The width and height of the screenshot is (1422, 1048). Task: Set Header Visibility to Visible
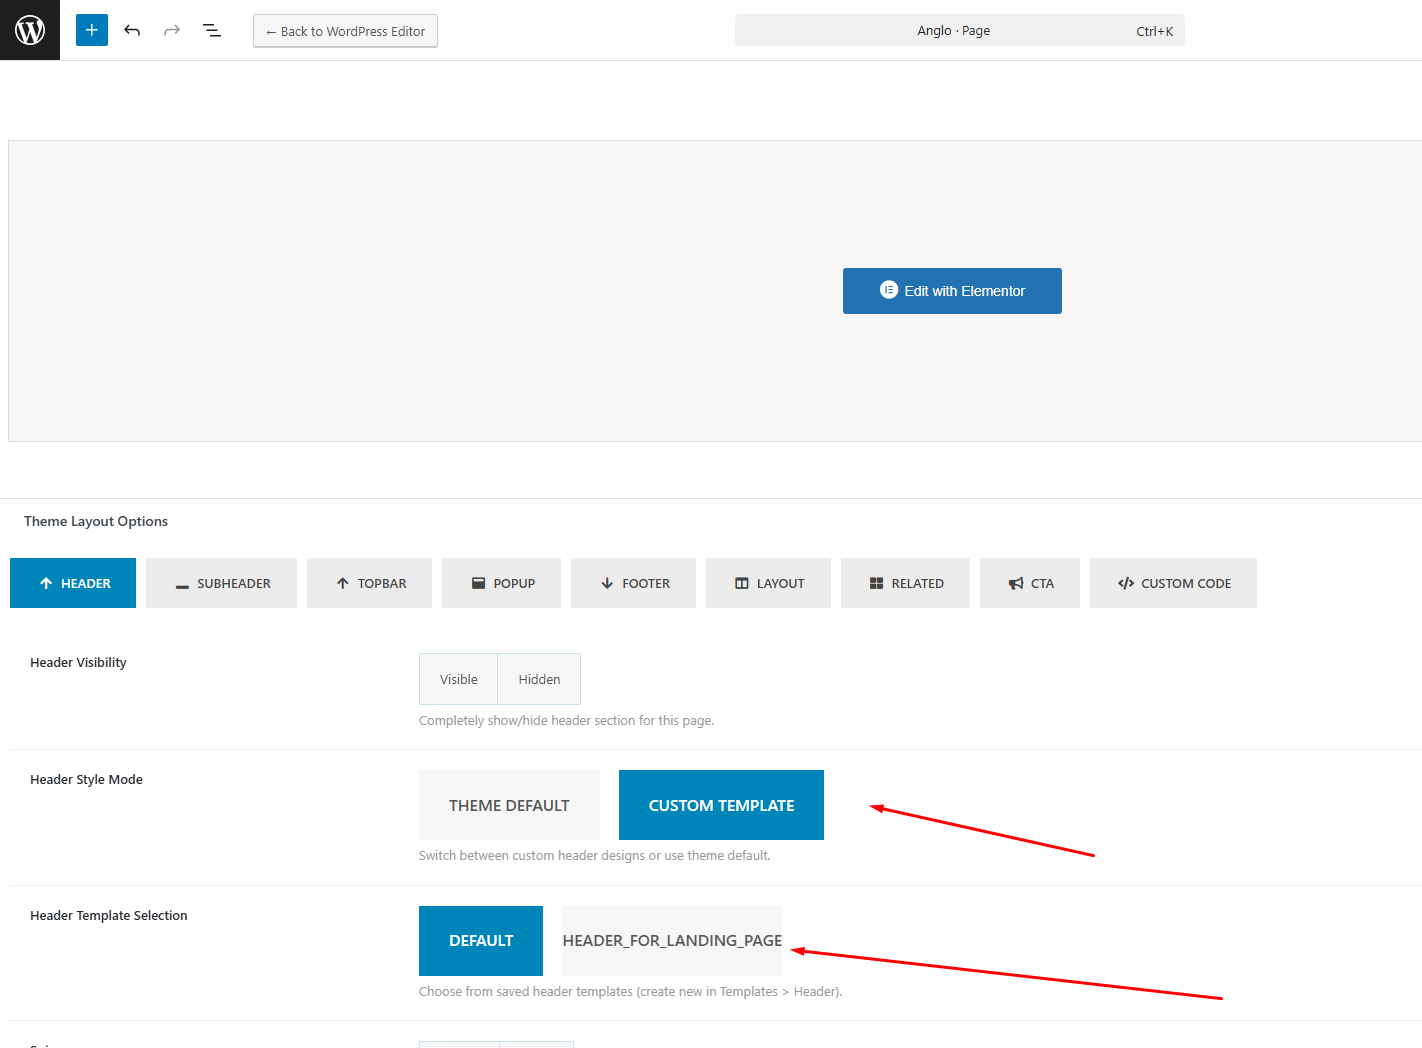(x=458, y=679)
